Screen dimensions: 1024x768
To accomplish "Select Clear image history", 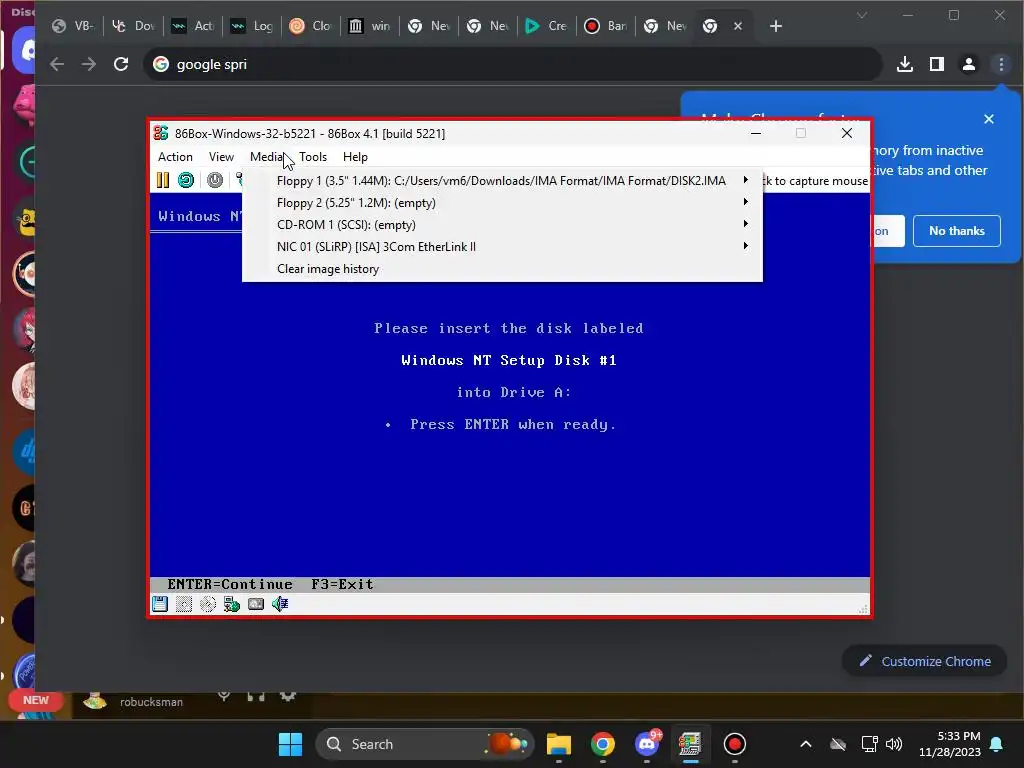I will 503,269.
